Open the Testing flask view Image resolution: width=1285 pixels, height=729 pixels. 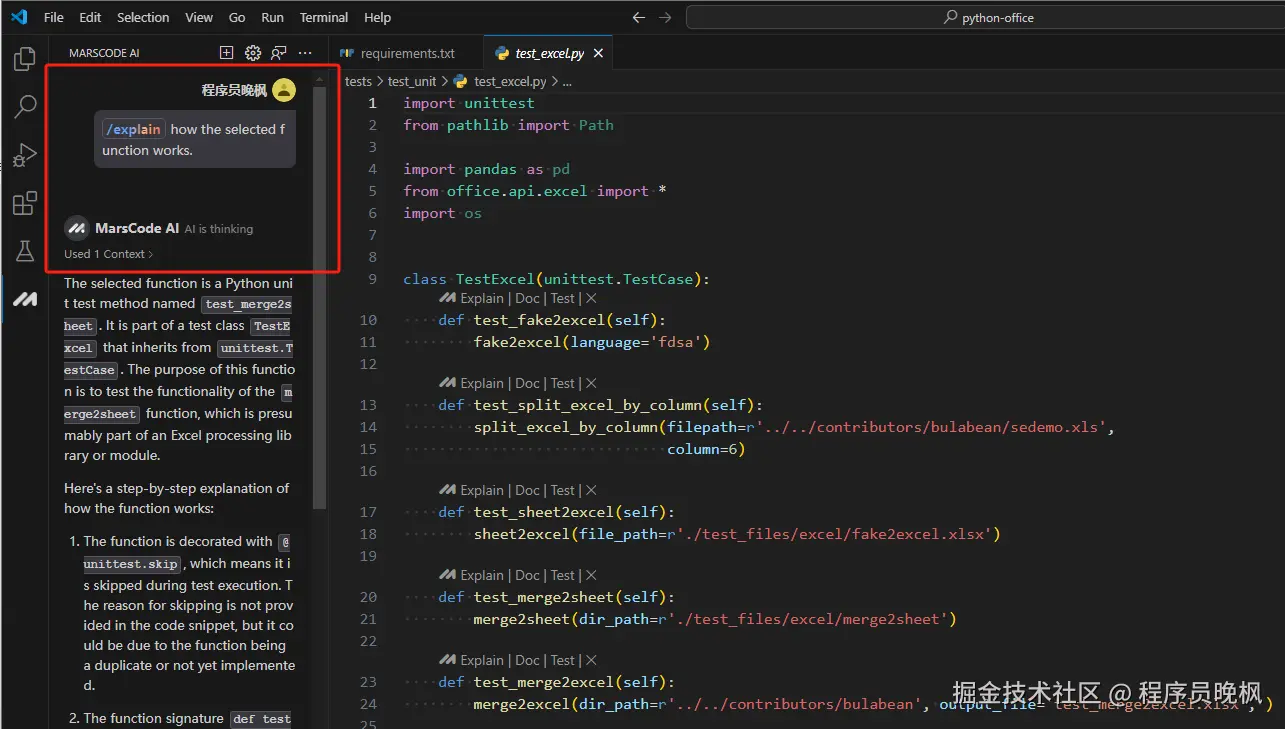[x=25, y=252]
